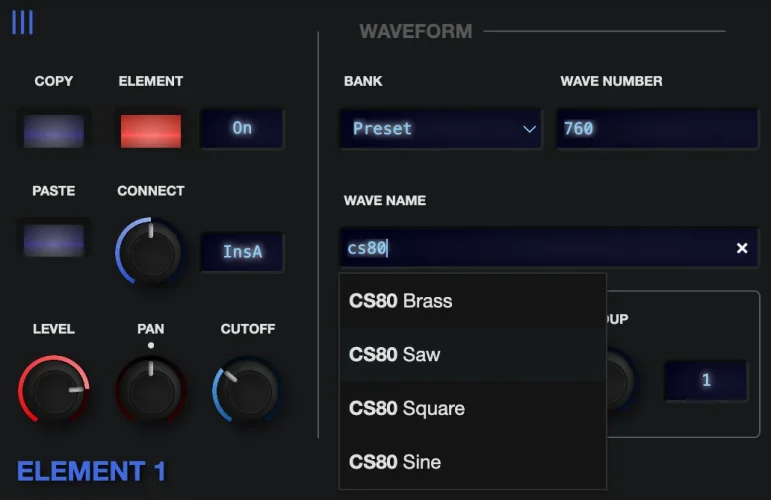The height and width of the screenshot is (500, 771).
Task: Clear wave name search with X
Action: (x=742, y=248)
